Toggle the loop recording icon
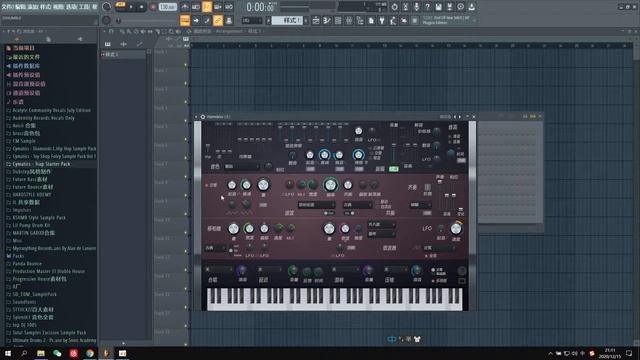The width and height of the screenshot is (640, 360). pyautogui.click(x=229, y=7)
